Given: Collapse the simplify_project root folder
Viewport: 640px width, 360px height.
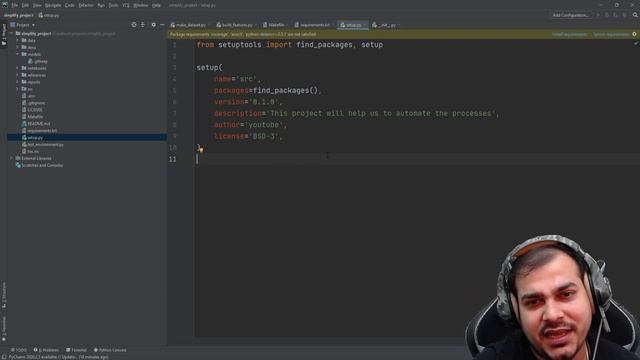Looking at the screenshot, I should coord(12,33).
